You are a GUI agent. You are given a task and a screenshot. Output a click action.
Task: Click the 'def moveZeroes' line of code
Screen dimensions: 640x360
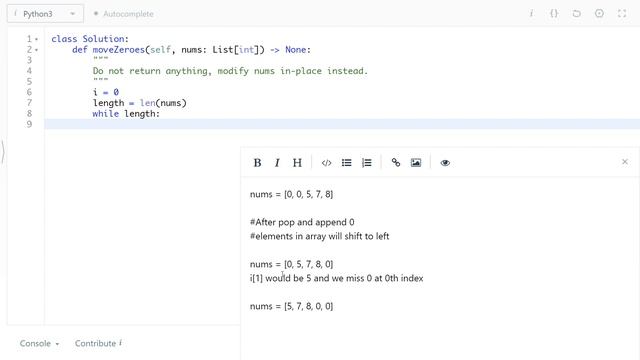click(191, 50)
